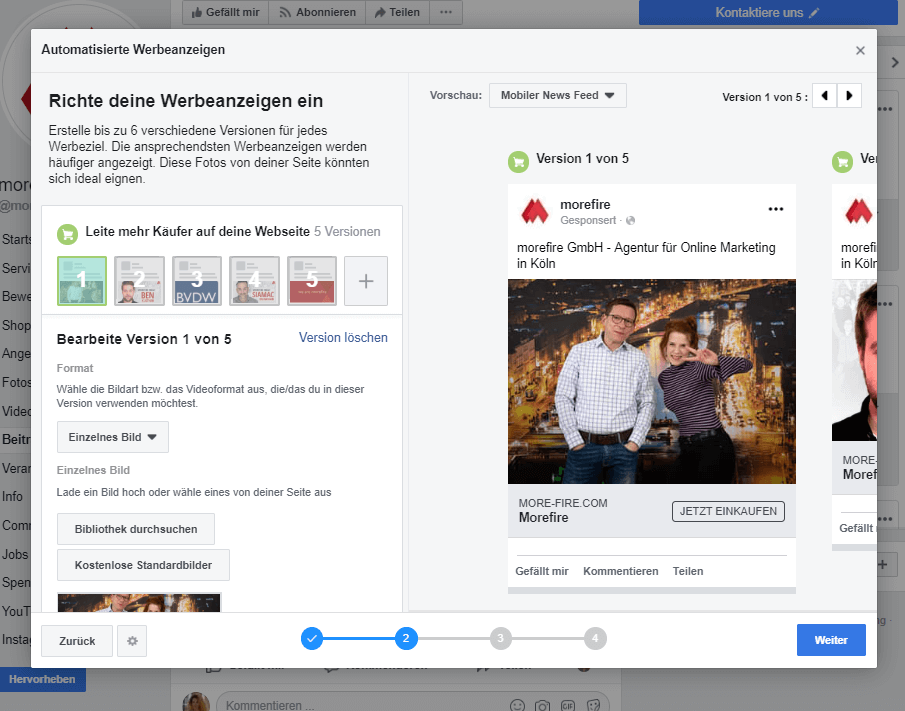This screenshot has width=905, height=711.
Task: Click Kommentieren in ad preview
Action: coord(620,571)
